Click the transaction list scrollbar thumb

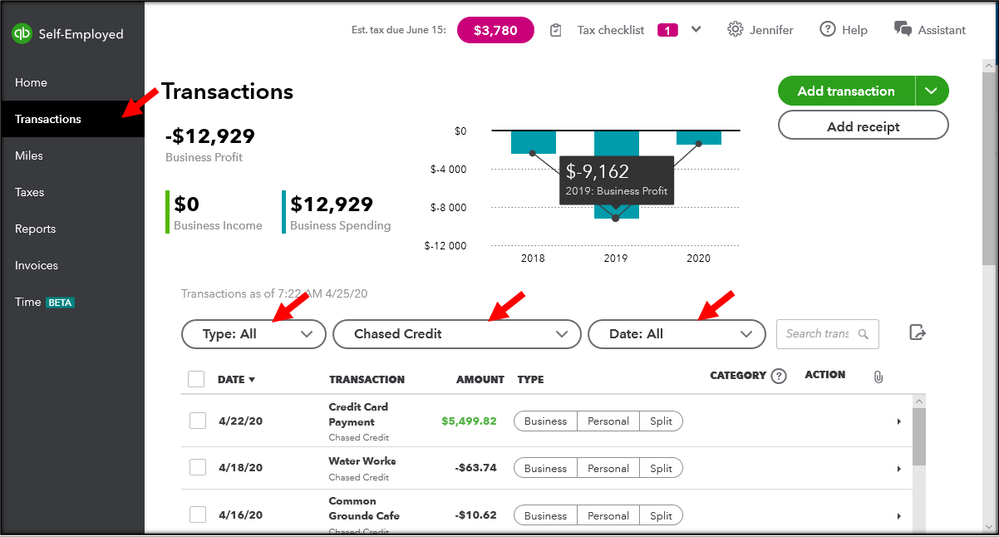pyautogui.click(x=919, y=436)
